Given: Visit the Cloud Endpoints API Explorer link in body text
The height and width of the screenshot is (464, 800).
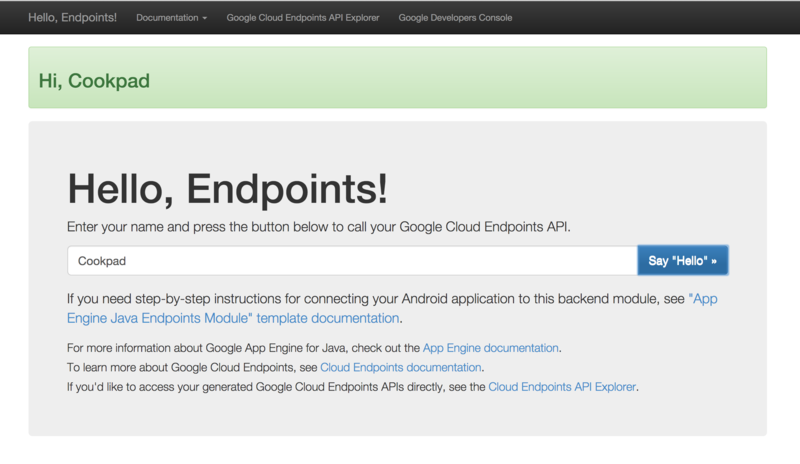Looking at the screenshot, I should (562, 387).
